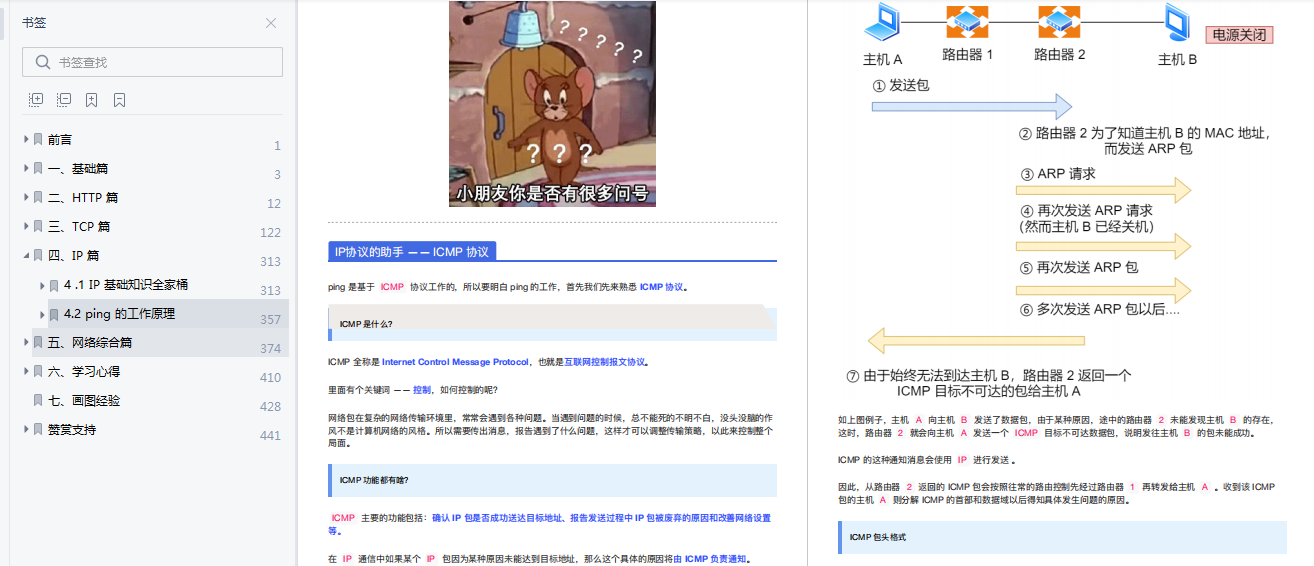Click the ① 发送包 step label

click(900, 85)
